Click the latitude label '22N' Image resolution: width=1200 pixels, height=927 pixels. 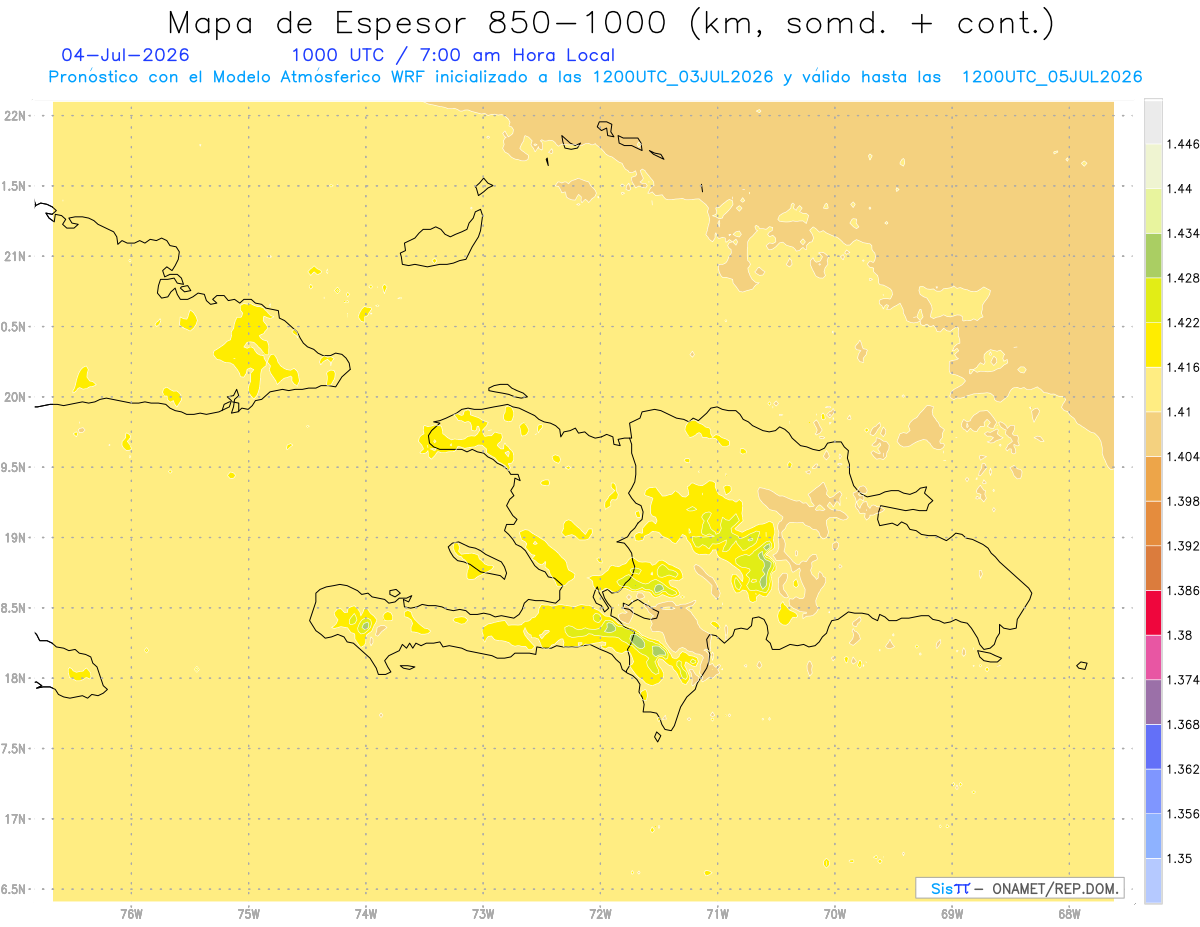pyautogui.click(x=14, y=116)
